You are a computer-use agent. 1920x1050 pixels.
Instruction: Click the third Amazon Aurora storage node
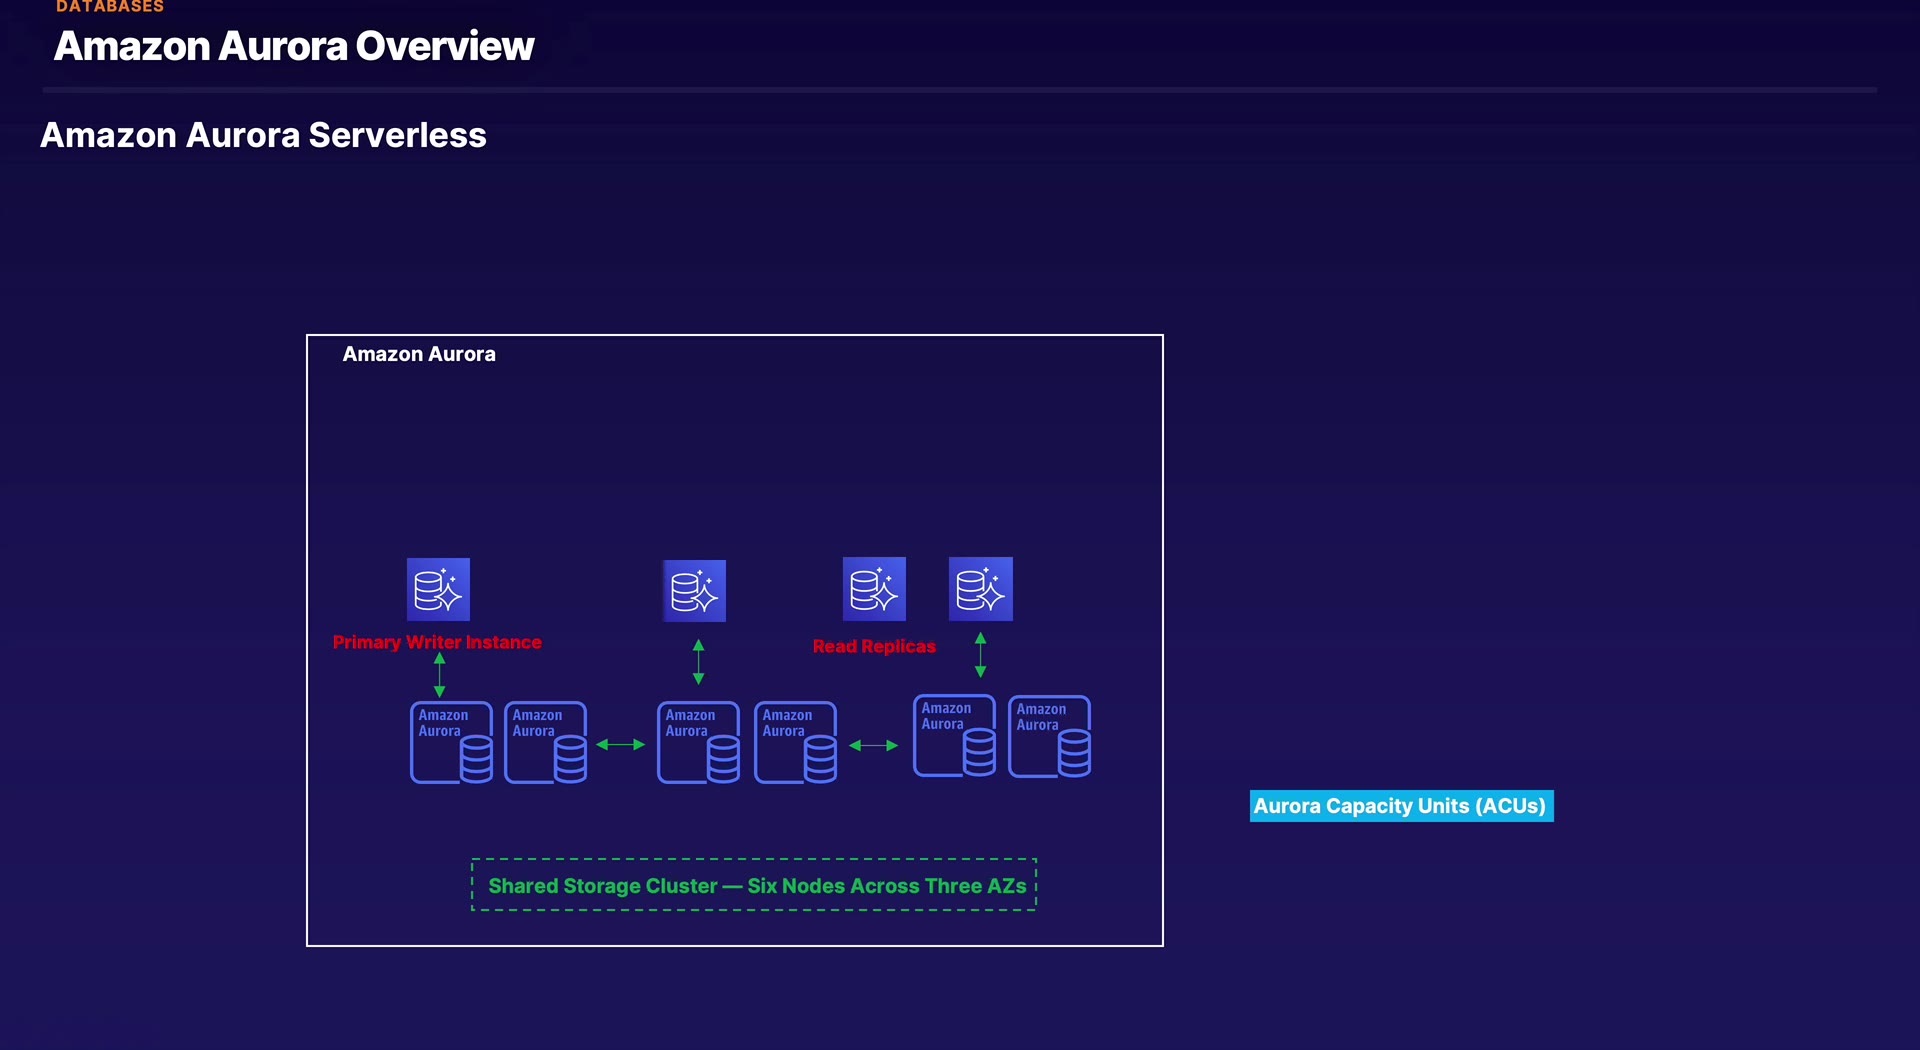click(x=699, y=742)
